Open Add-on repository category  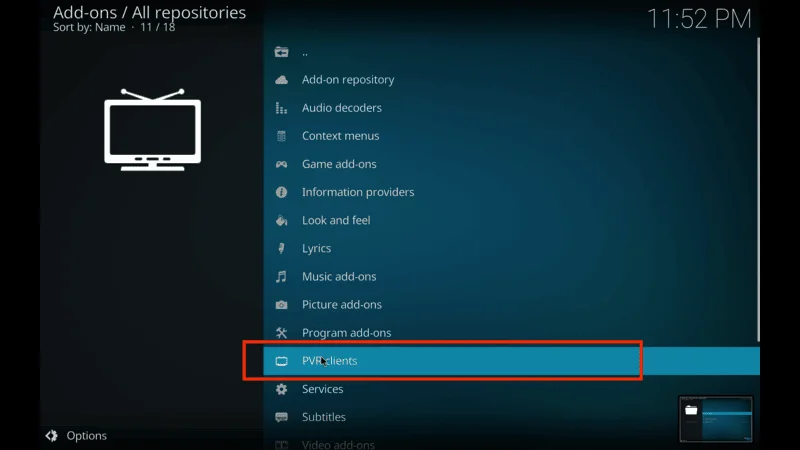[511, 80]
